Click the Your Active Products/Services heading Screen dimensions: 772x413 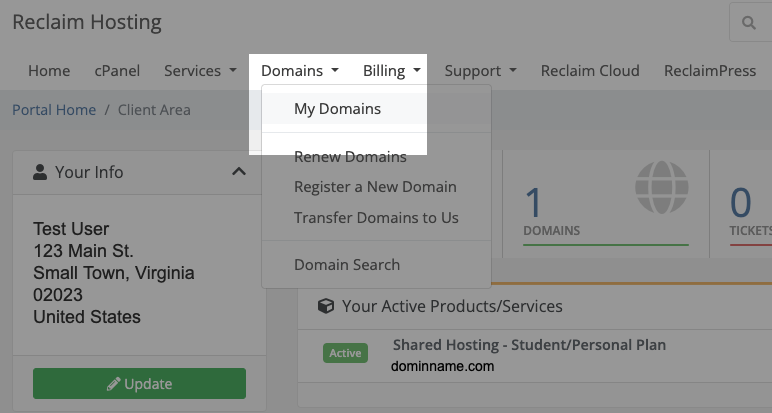tap(452, 306)
